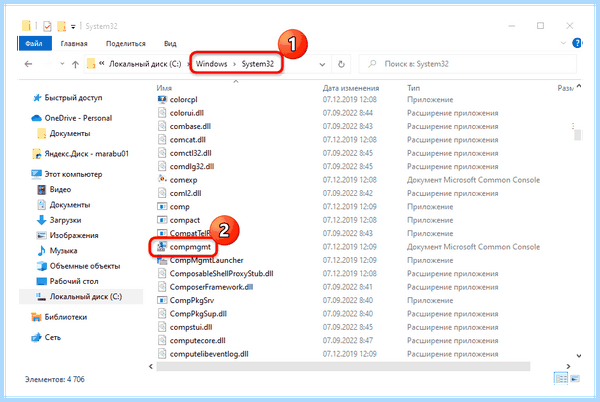
Task: Select comcat.dll file name
Action: pos(188,140)
